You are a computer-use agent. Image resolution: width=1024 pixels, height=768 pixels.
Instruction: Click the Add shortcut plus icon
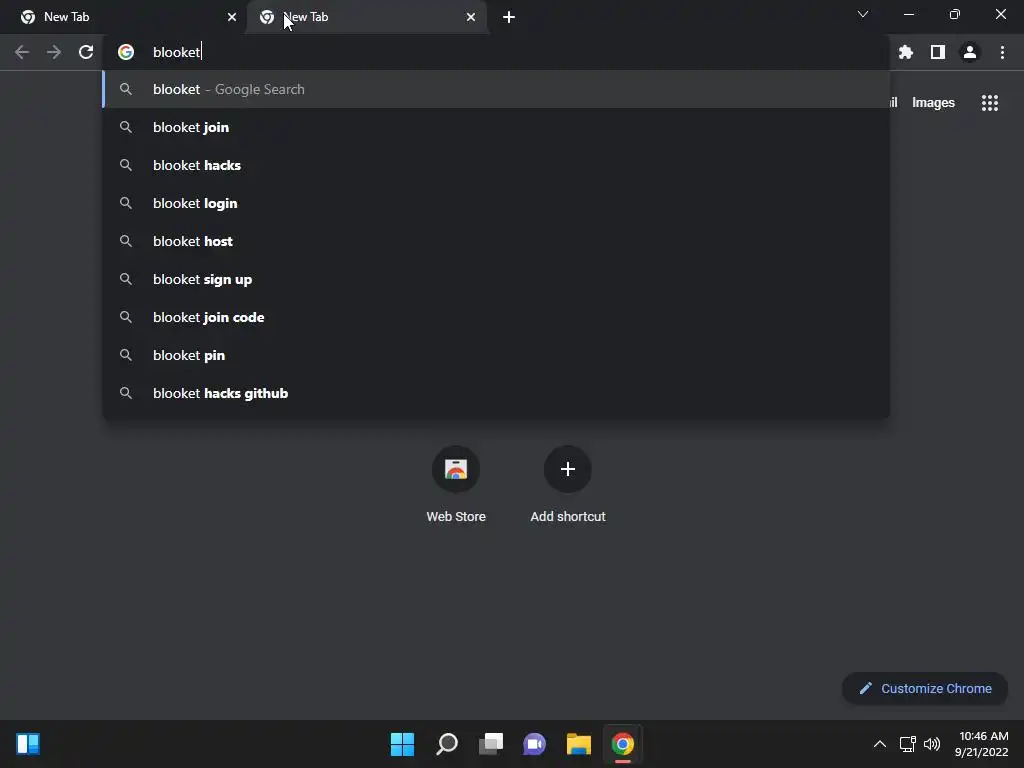point(568,469)
